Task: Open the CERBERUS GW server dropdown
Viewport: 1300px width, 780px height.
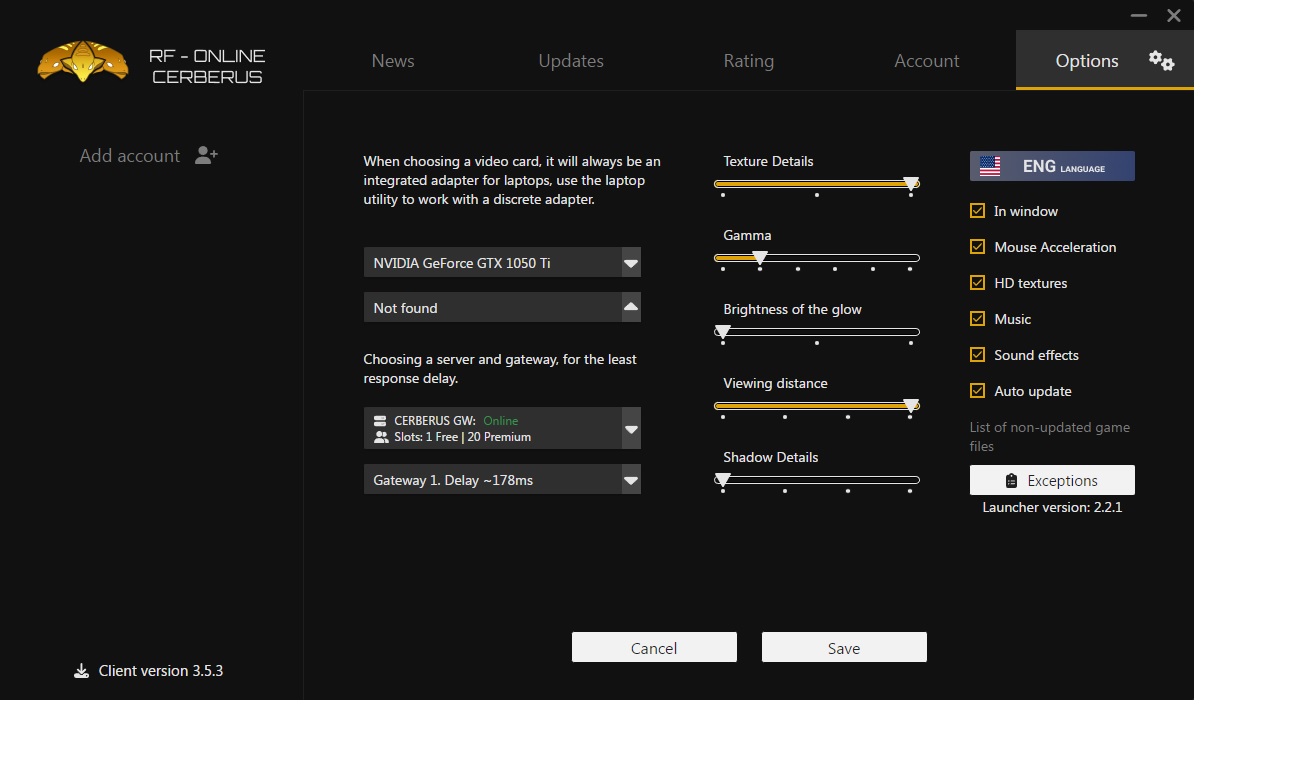Action: [x=631, y=429]
